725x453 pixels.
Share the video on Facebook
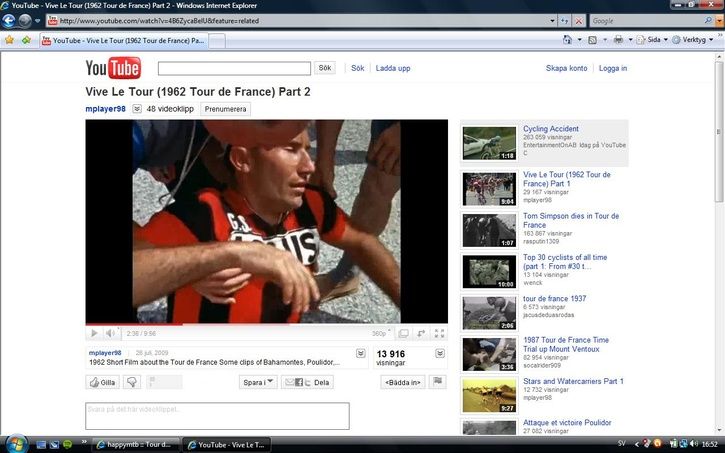[299, 382]
